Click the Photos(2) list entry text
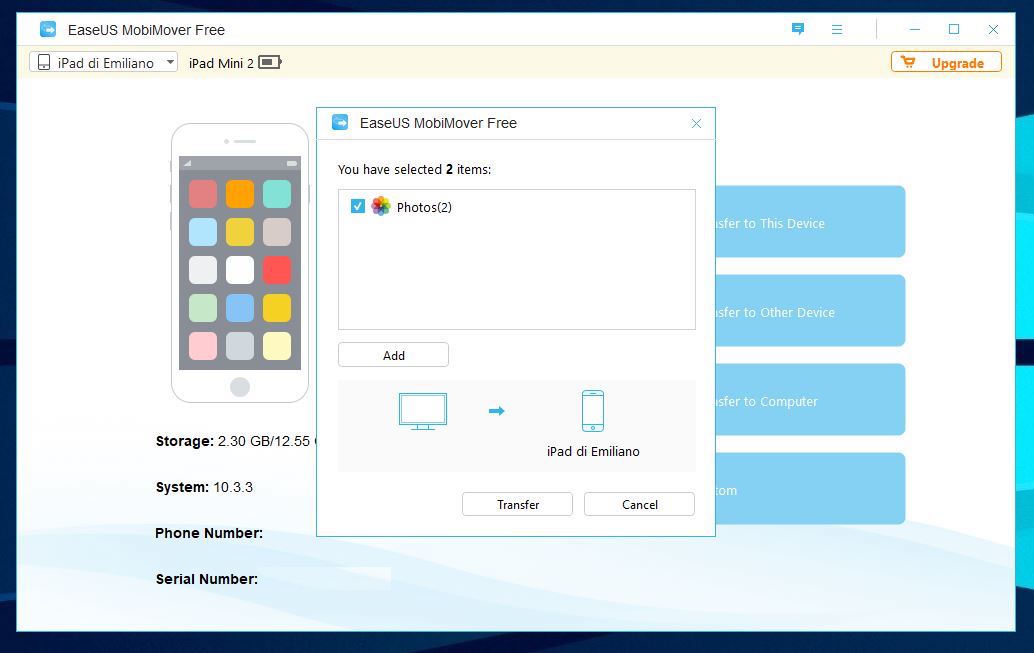The image size is (1034, 653). tap(424, 207)
